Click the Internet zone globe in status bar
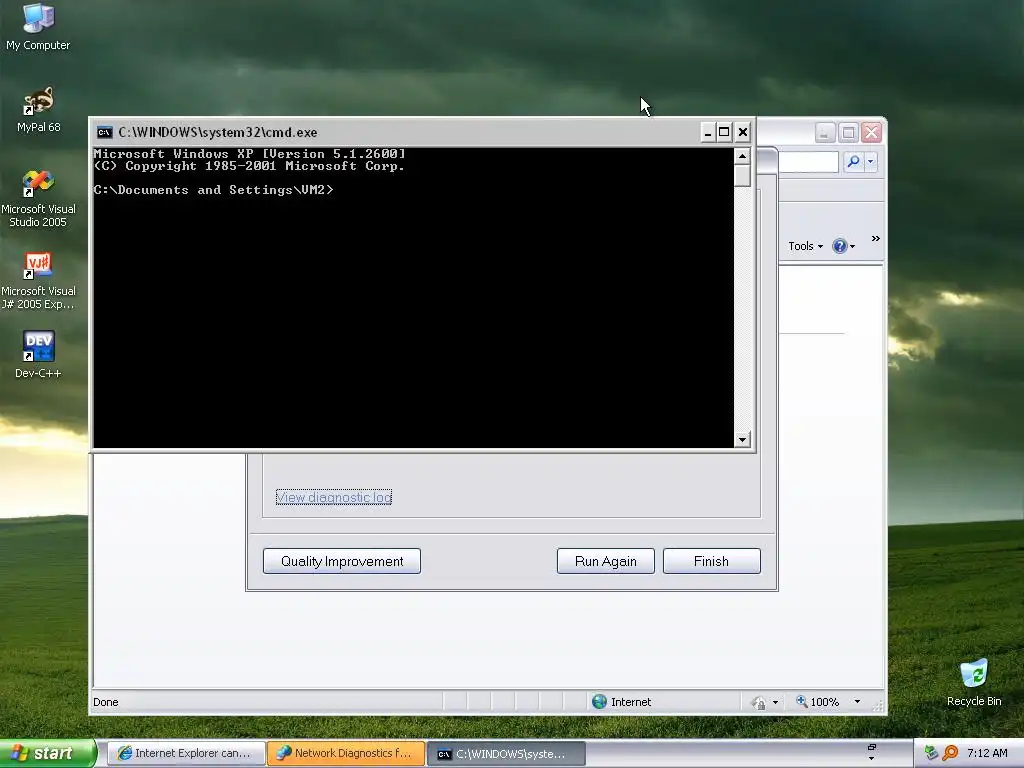1024x768 pixels. click(599, 701)
